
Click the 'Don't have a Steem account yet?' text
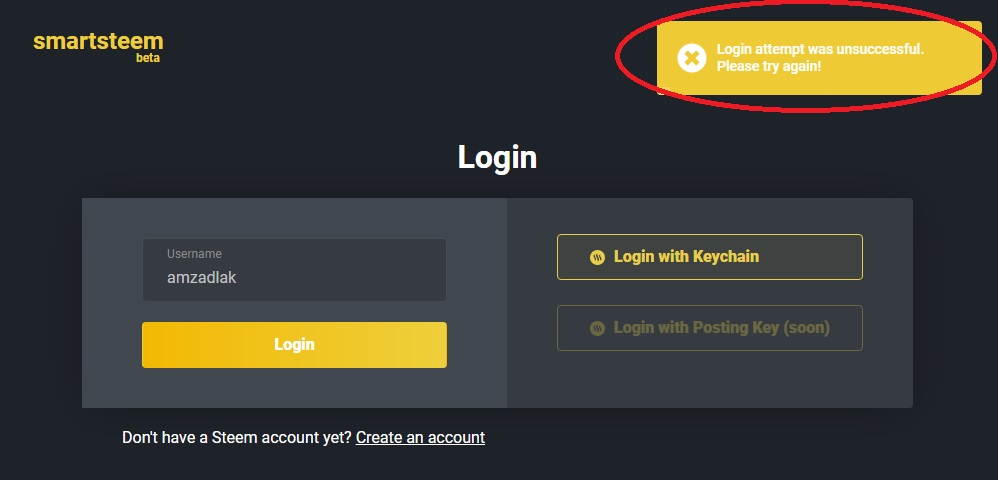pos(236,437)
